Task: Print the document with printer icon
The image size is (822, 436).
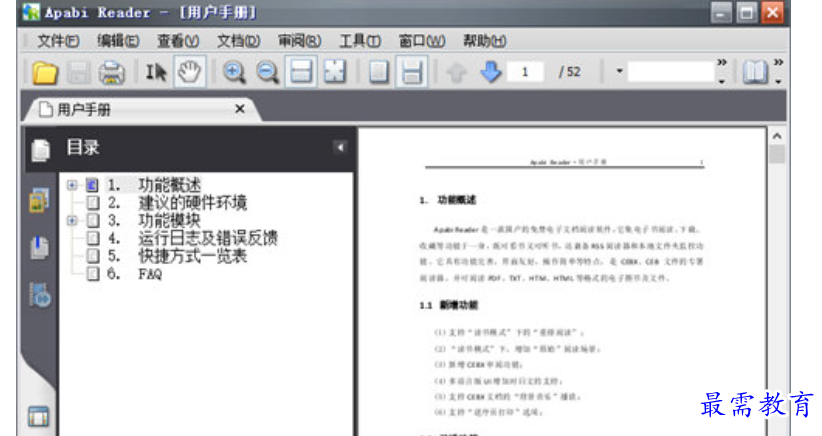Action: (112, 72)
